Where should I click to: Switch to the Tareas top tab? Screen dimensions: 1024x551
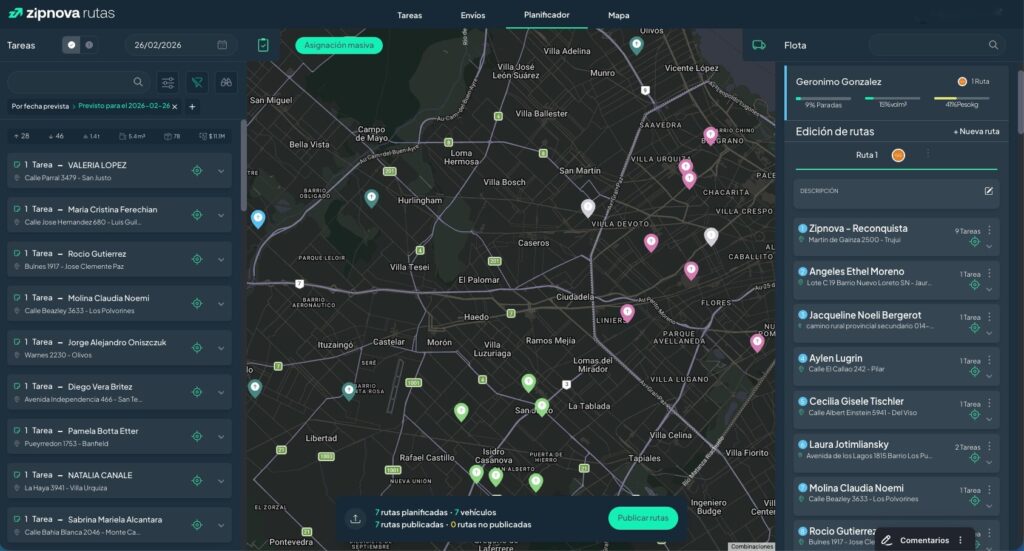[x=409, y=15]
